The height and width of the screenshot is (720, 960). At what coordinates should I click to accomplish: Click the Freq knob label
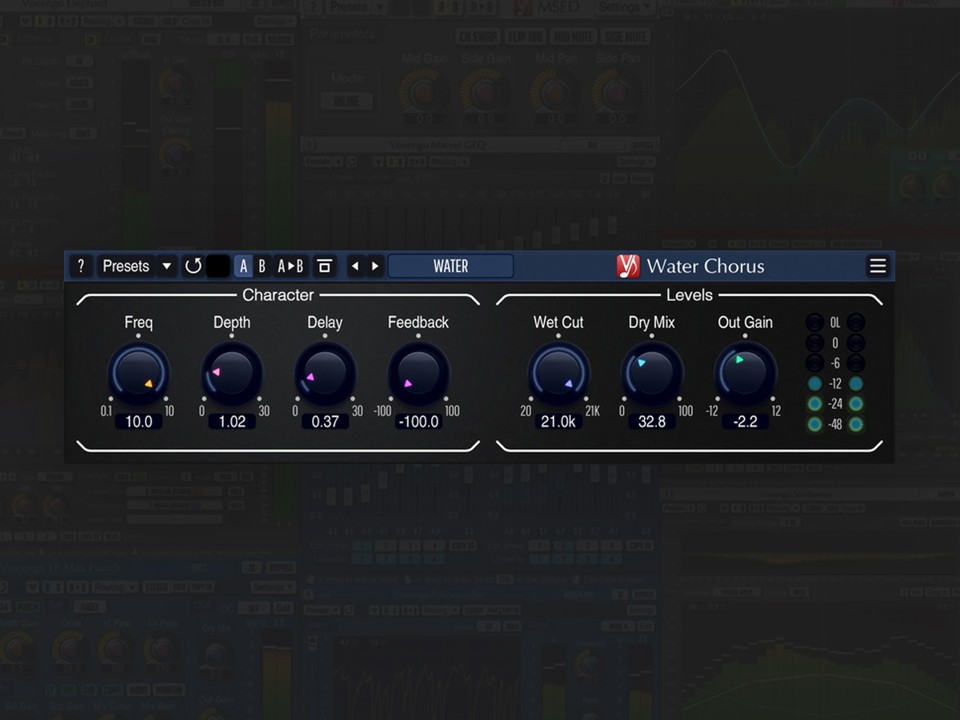pyautogui.click(x=138, y=323)
